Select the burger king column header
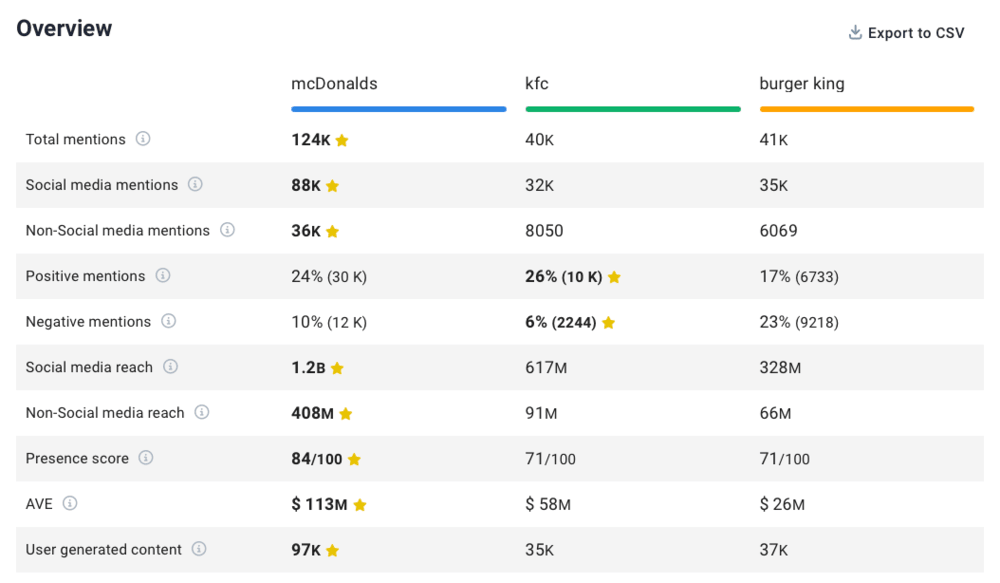 pyautogui.click(x=802, y=84)
